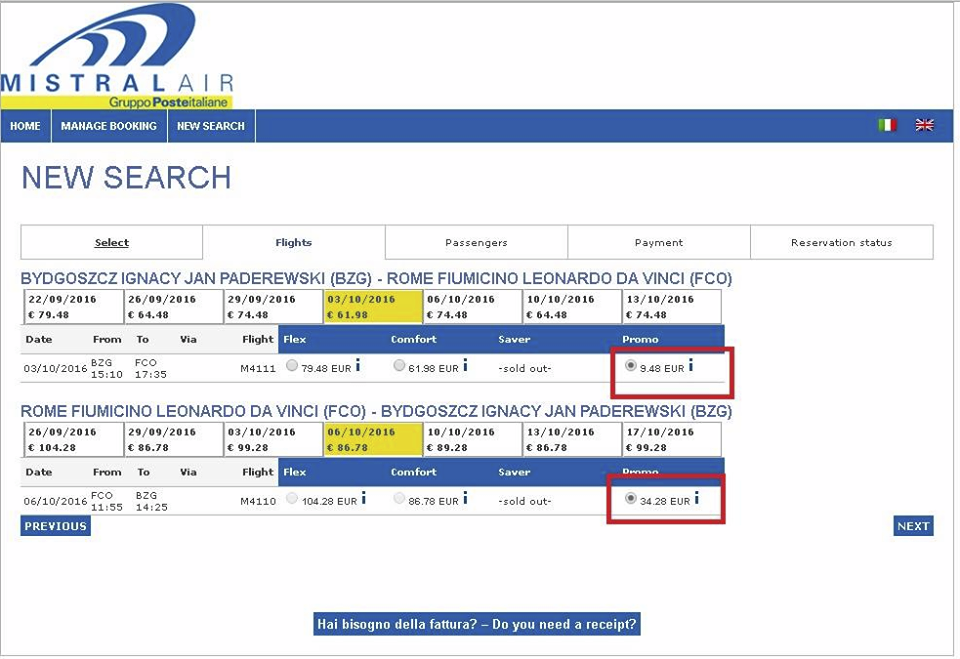This screenshot has width=960, height=659.
Task: Open the Passengers step tab
Action: point(476,243)
